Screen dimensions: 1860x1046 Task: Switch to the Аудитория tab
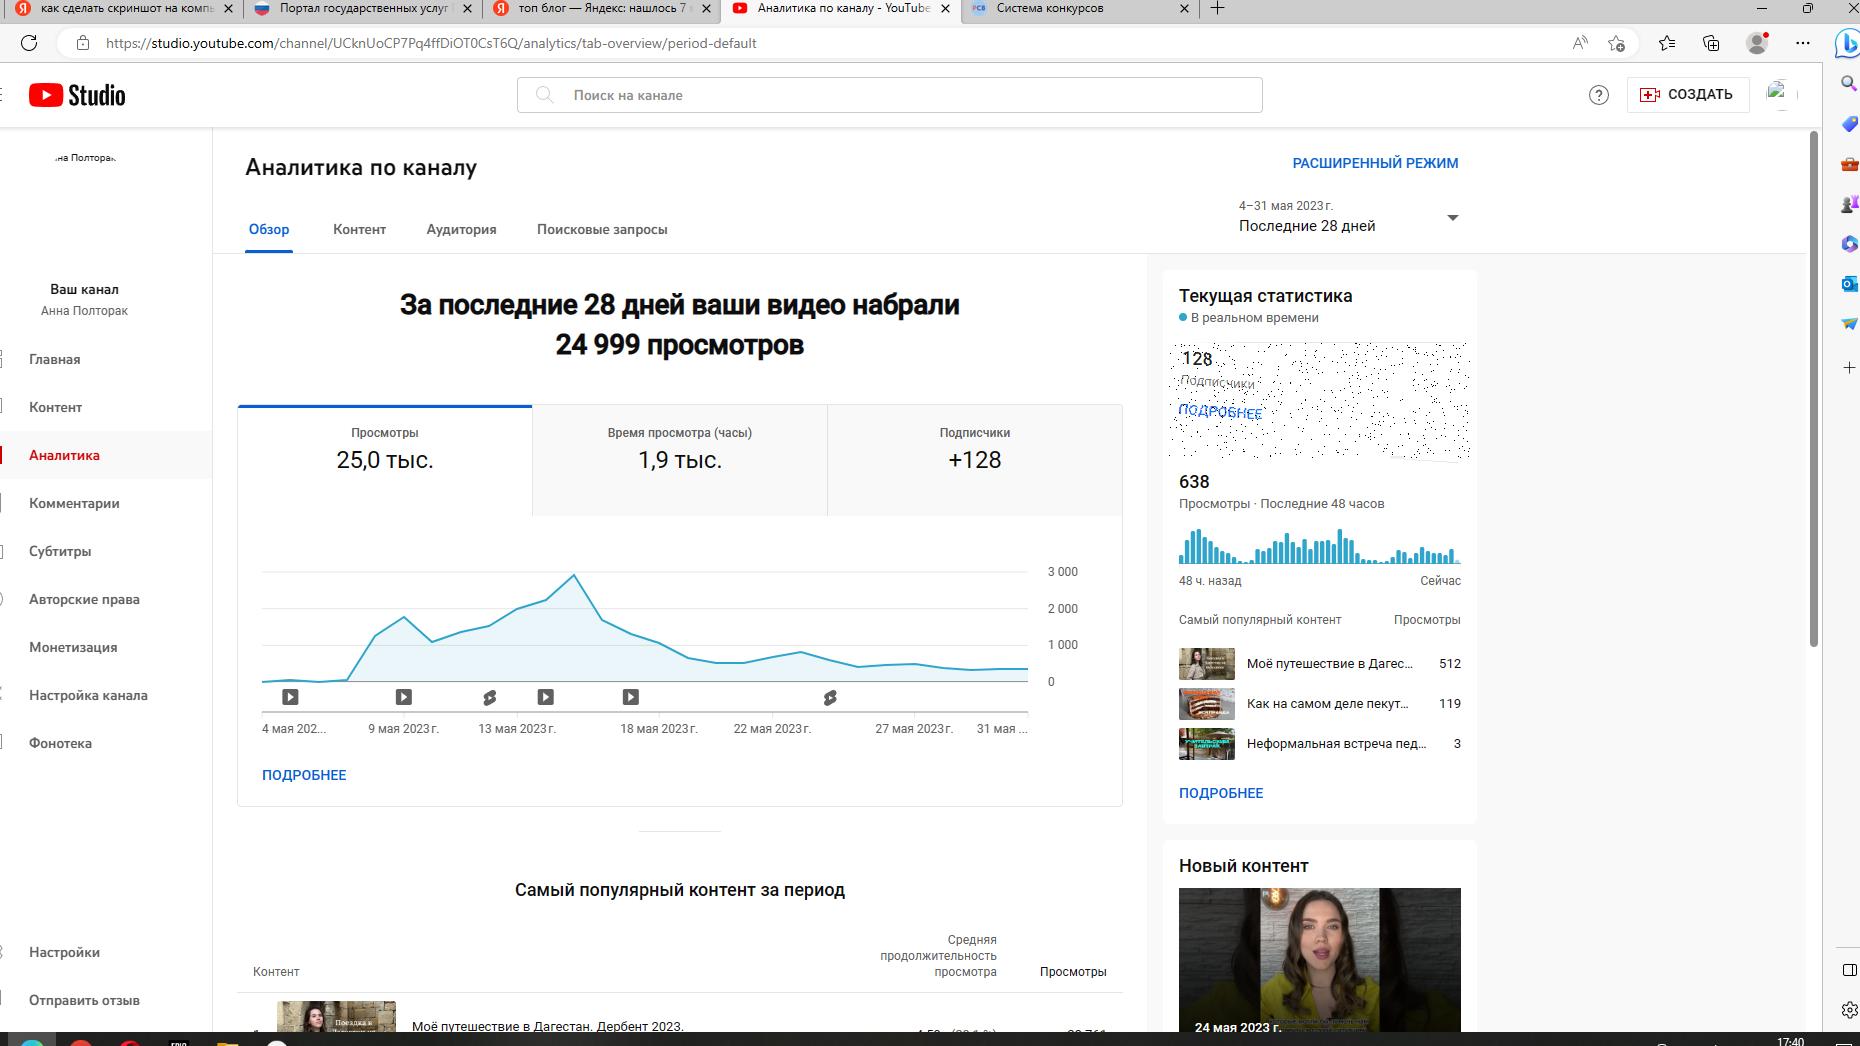point(461,229)
